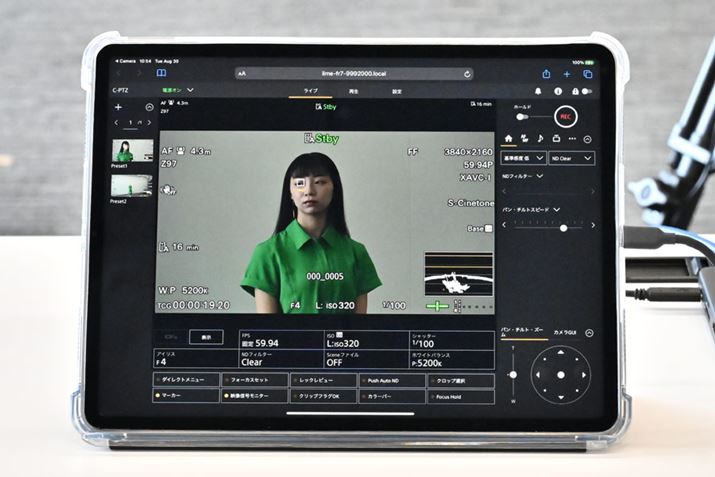715x477 pixels.
Task: Add a new preset with plus icon
Action: pyautogui.click(x=118, y=107)
